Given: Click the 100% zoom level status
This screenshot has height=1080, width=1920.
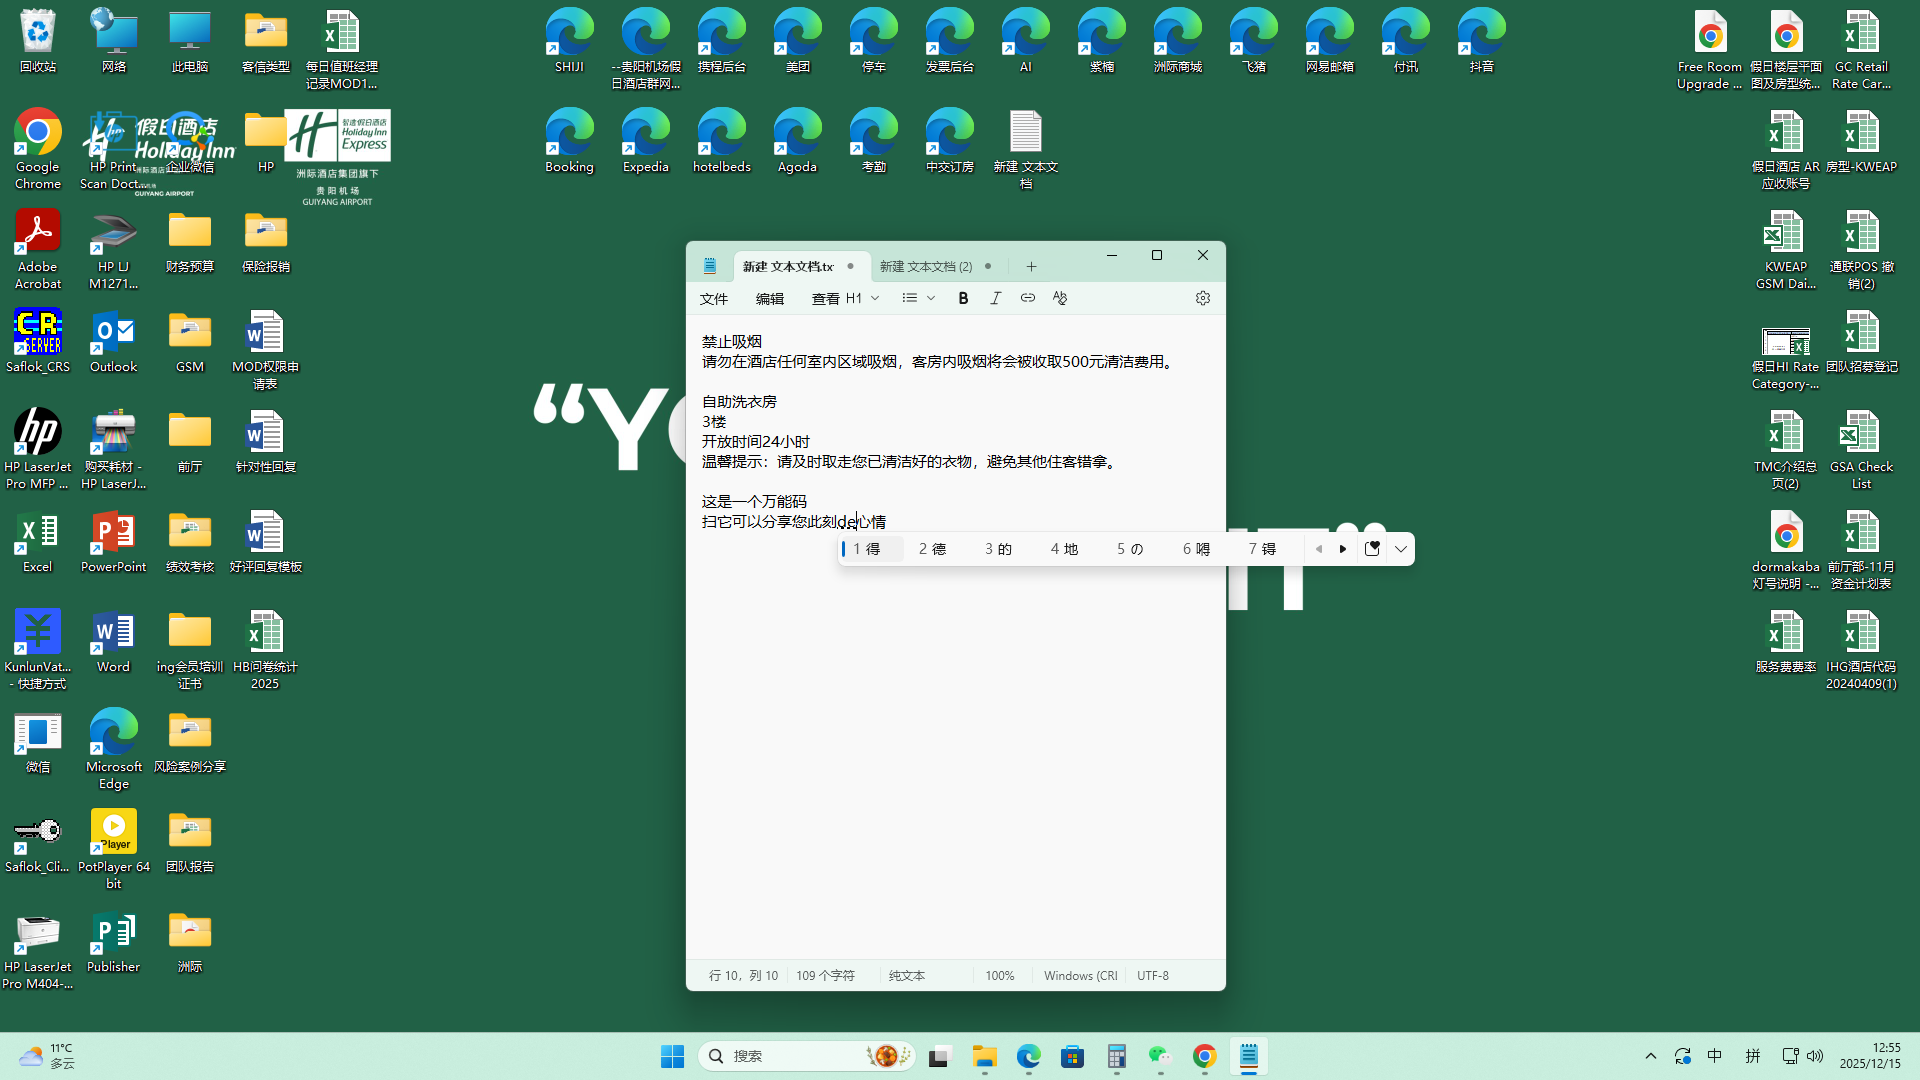Looking at the screenshot, I should tap(999, 976).
